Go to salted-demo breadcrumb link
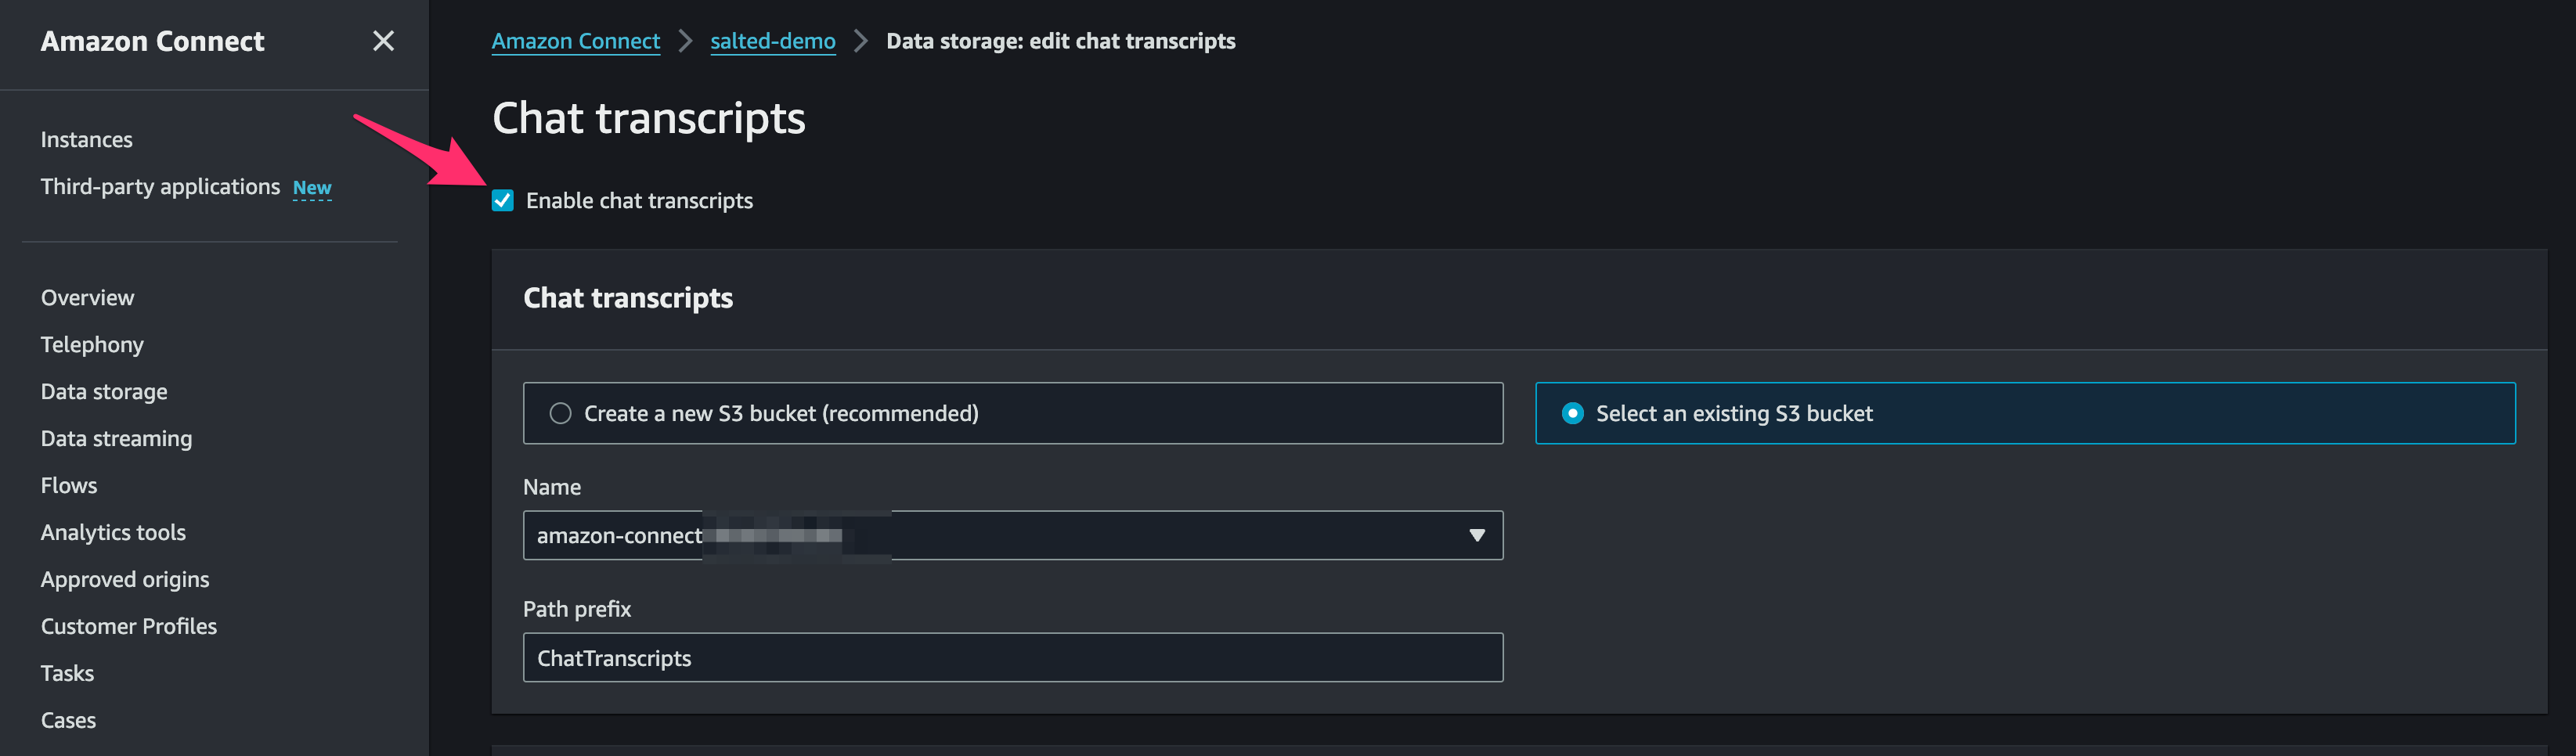 click(772, 41)
